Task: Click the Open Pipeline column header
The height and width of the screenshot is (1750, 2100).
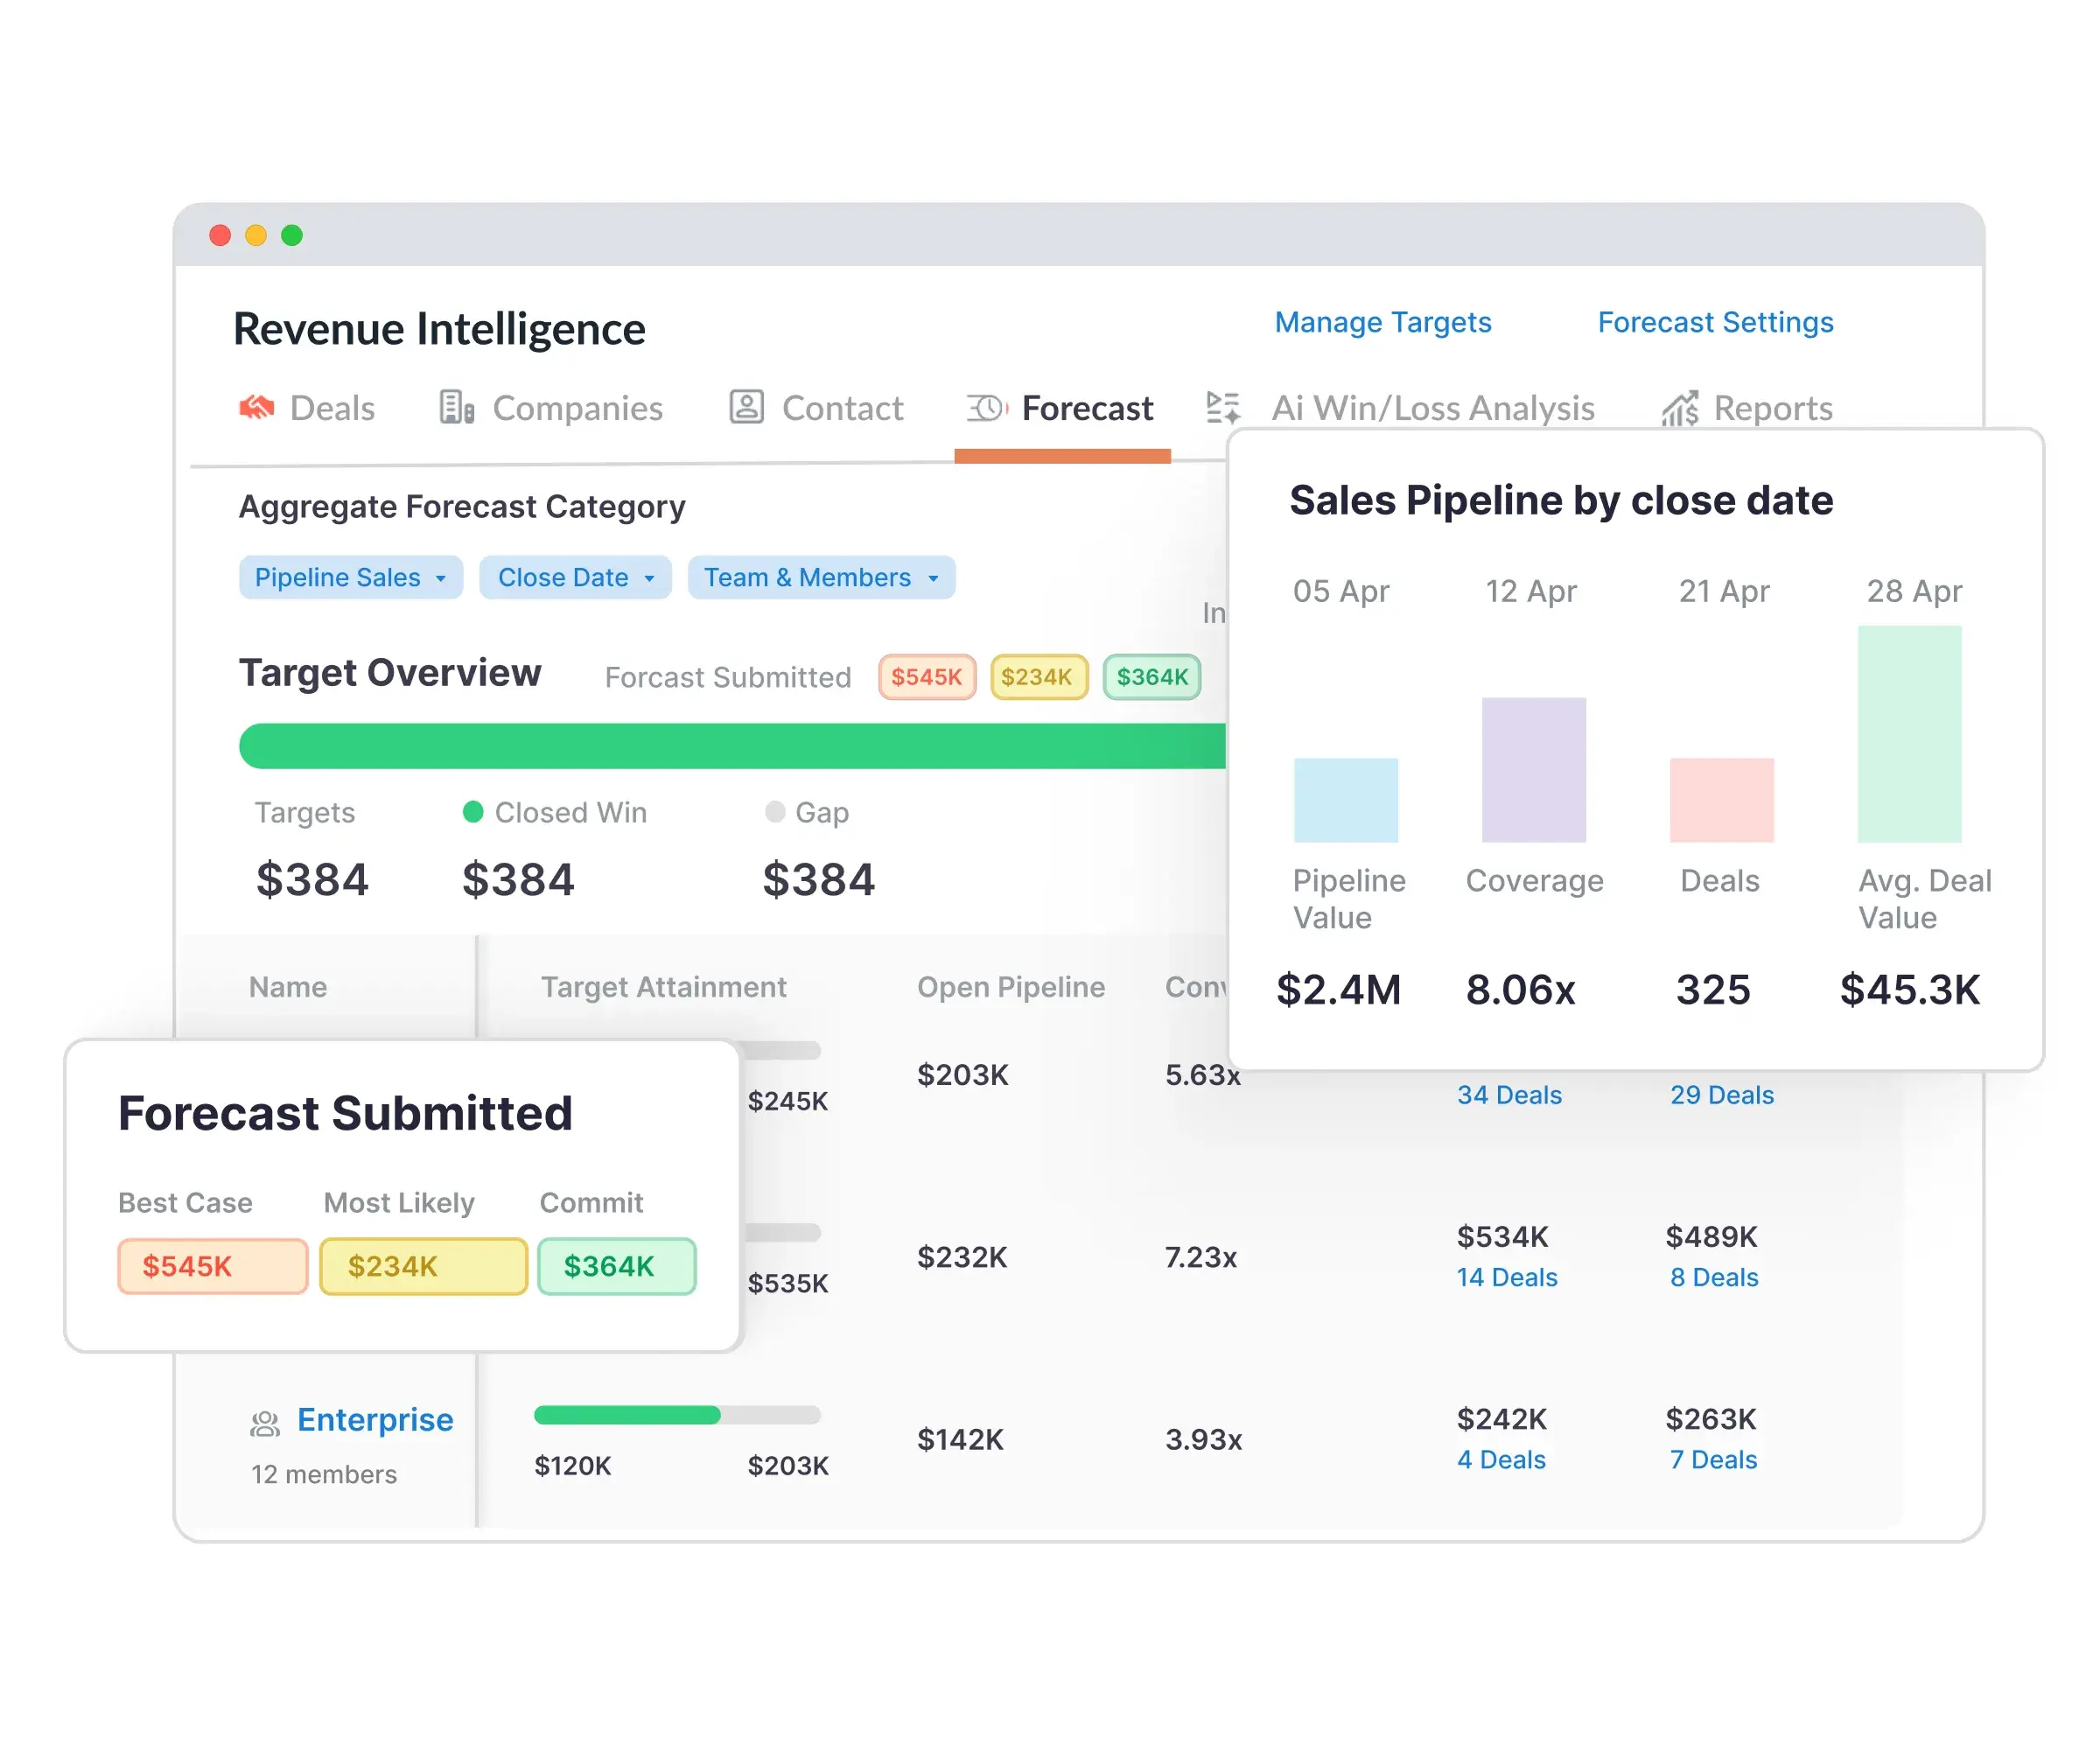Action: click(1011, 987)
